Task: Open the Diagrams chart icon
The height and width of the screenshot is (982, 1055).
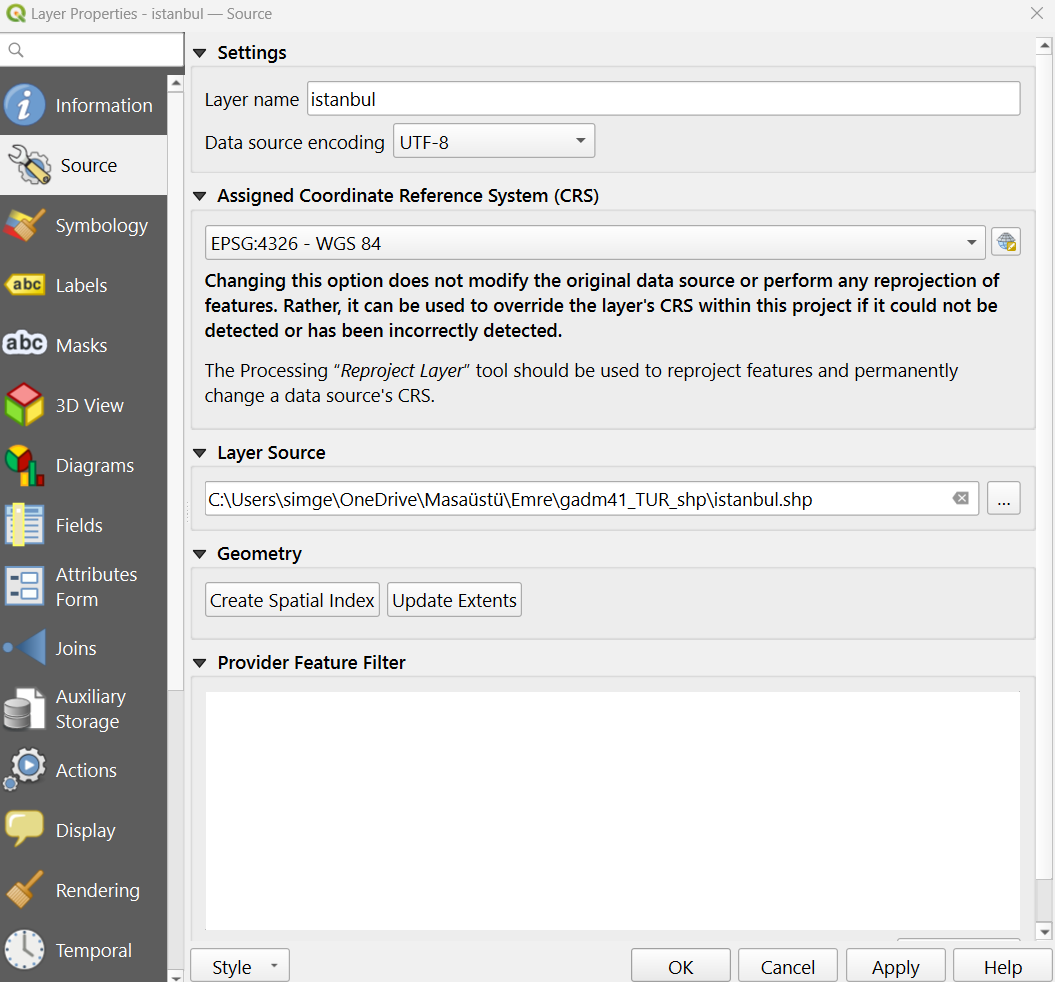Action: (x=25, y=465)
